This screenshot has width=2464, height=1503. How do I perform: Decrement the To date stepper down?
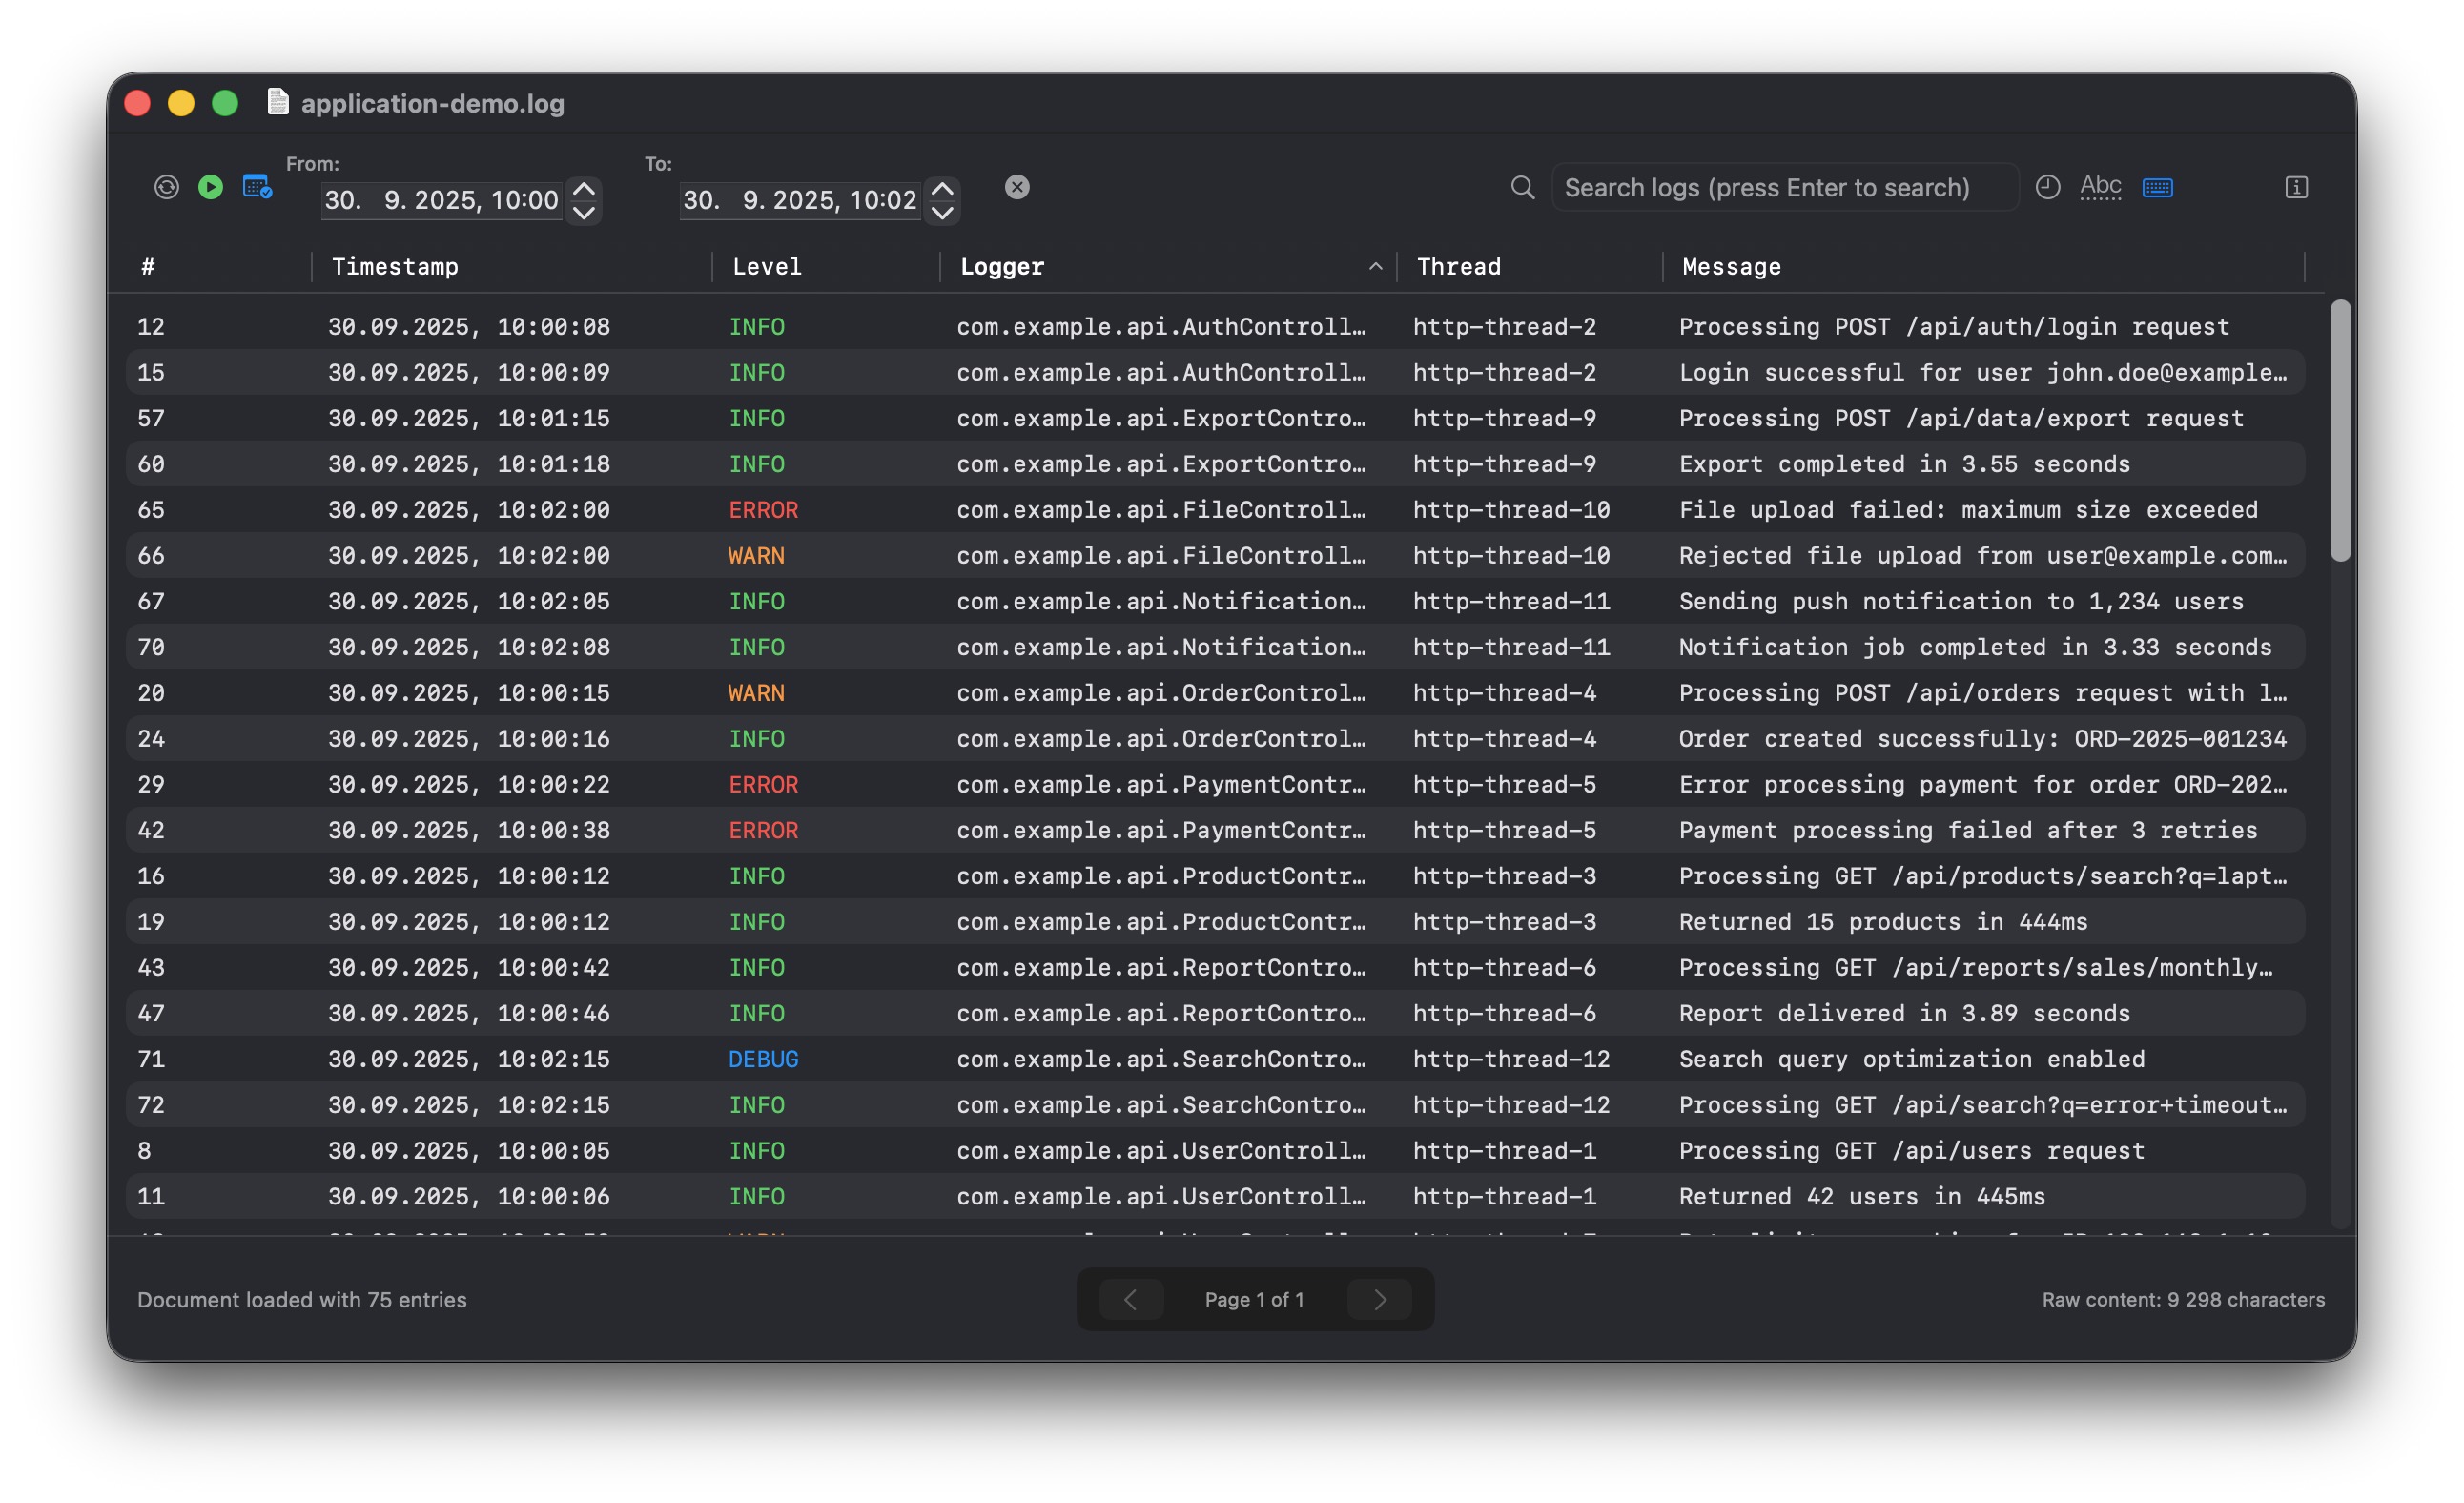point(942,213)
